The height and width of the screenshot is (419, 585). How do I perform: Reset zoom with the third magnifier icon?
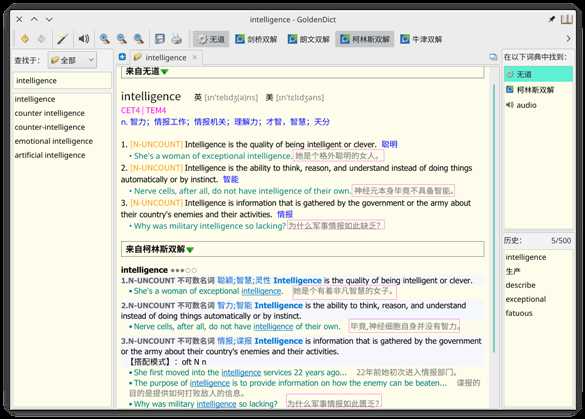(139, 39)
